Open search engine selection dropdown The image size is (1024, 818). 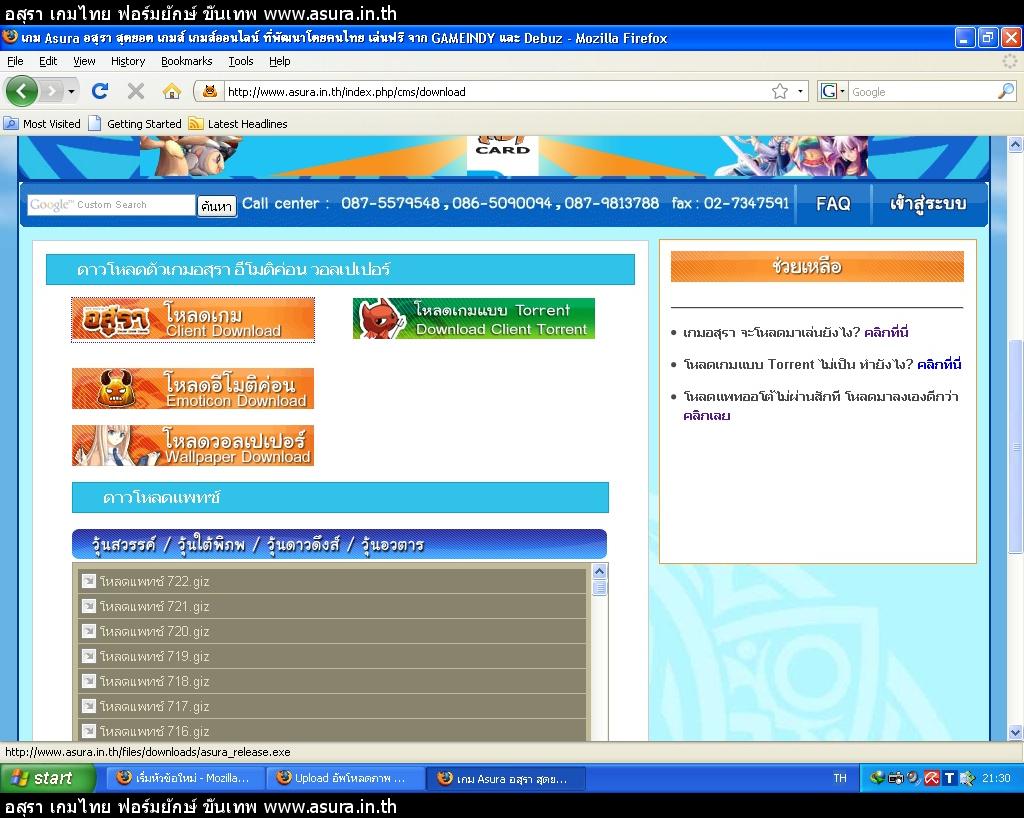(x=842, y=91)
